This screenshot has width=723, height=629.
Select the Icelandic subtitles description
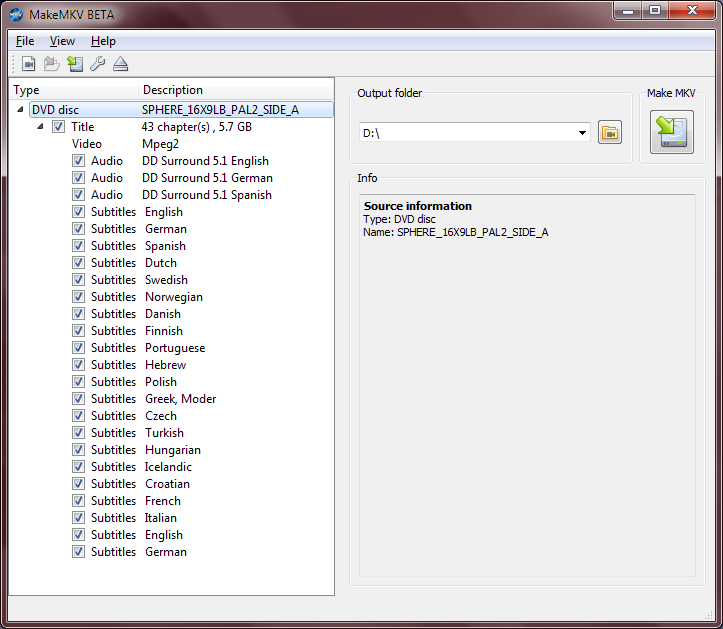coord(168,467)
